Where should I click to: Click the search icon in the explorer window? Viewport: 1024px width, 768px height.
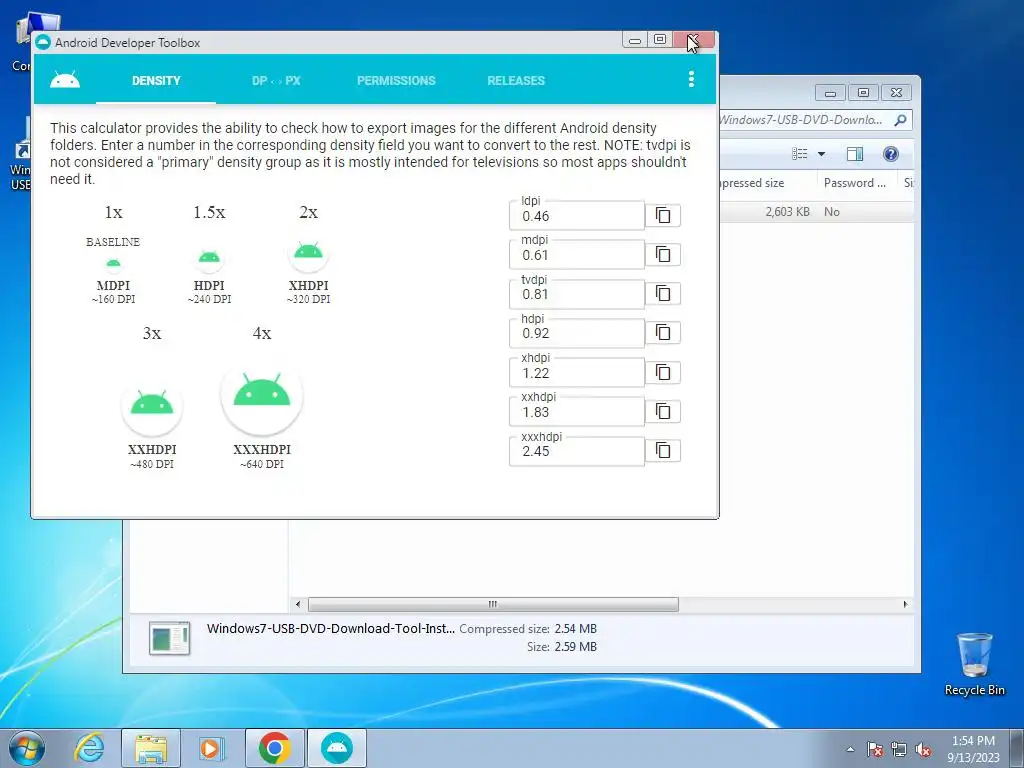pos(900,120)
